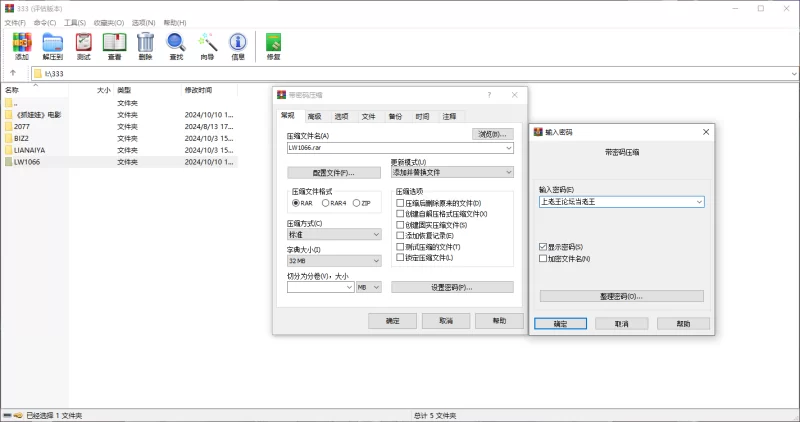Open the 工具 (Tools) menu
Viewport: 800px width, 422px height.
tap(74, 21)
